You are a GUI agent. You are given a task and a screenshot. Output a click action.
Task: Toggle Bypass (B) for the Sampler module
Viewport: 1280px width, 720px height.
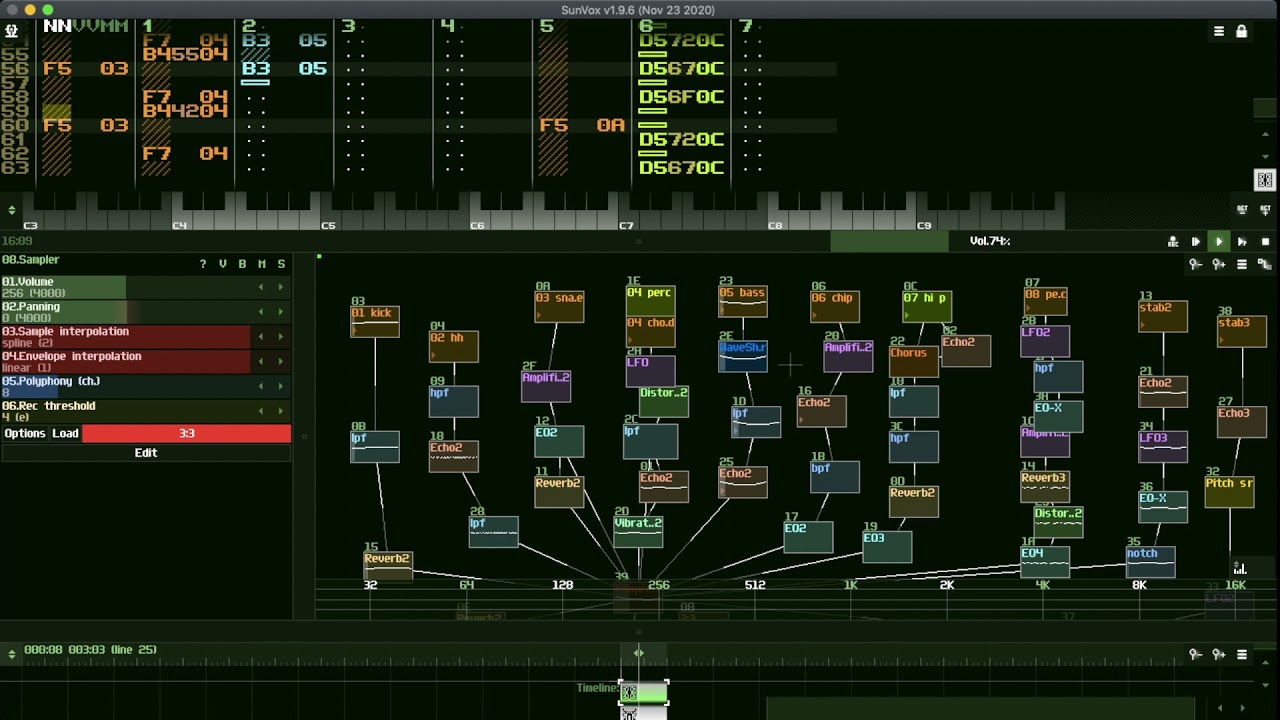pyautogui.click(x=242, y=264)
